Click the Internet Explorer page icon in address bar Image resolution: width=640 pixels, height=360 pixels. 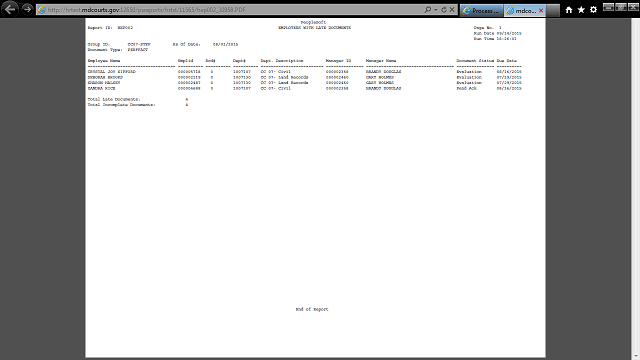[42, 9]
